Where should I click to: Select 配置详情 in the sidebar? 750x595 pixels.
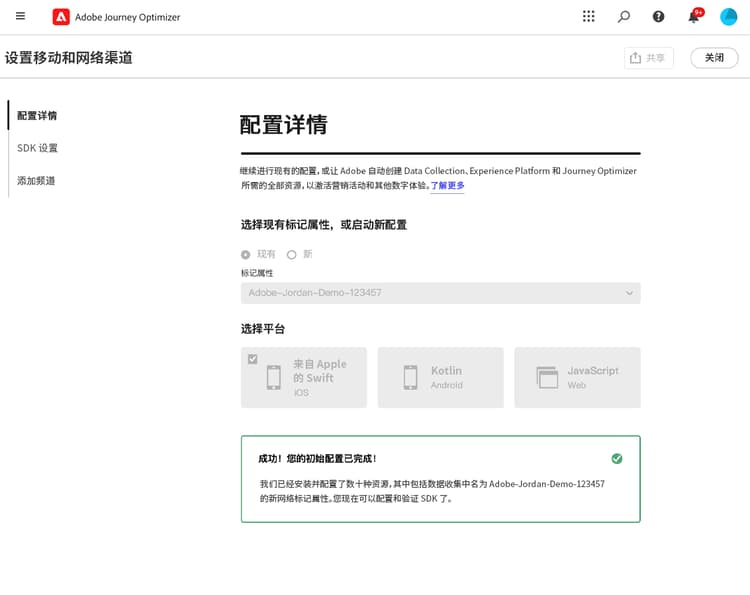pos(37,115)
